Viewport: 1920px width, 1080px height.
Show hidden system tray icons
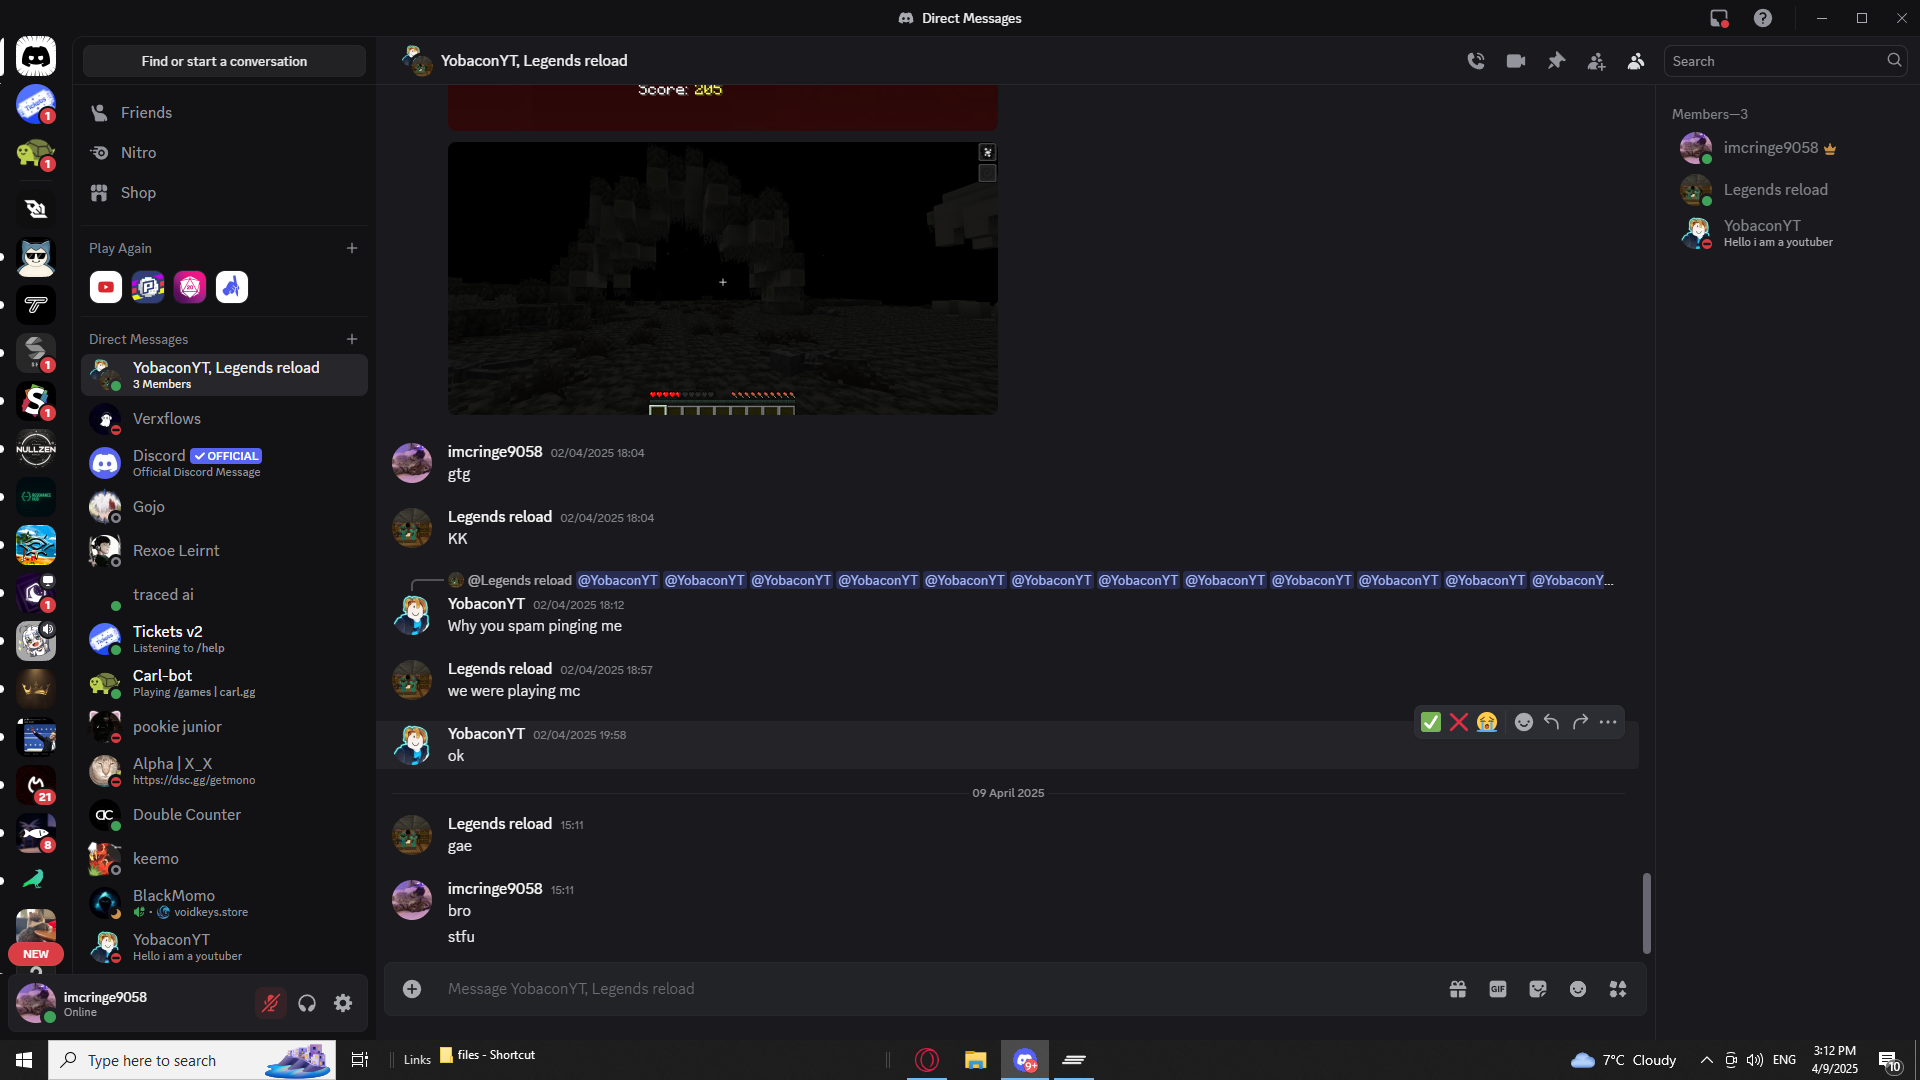click(1706, 1060)
